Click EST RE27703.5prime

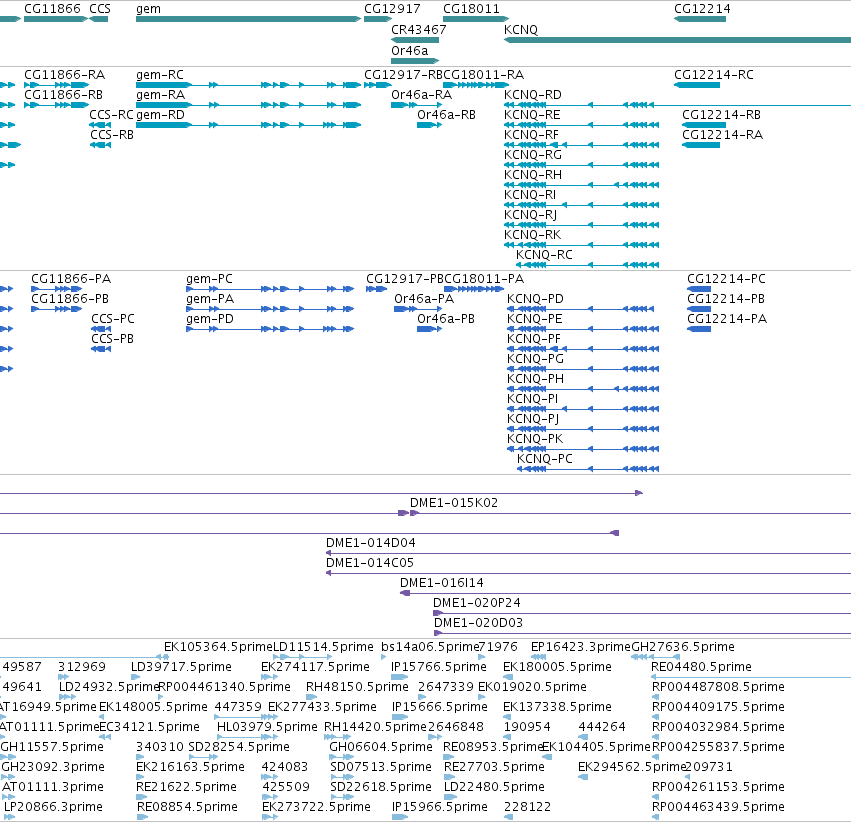(450, 777)
